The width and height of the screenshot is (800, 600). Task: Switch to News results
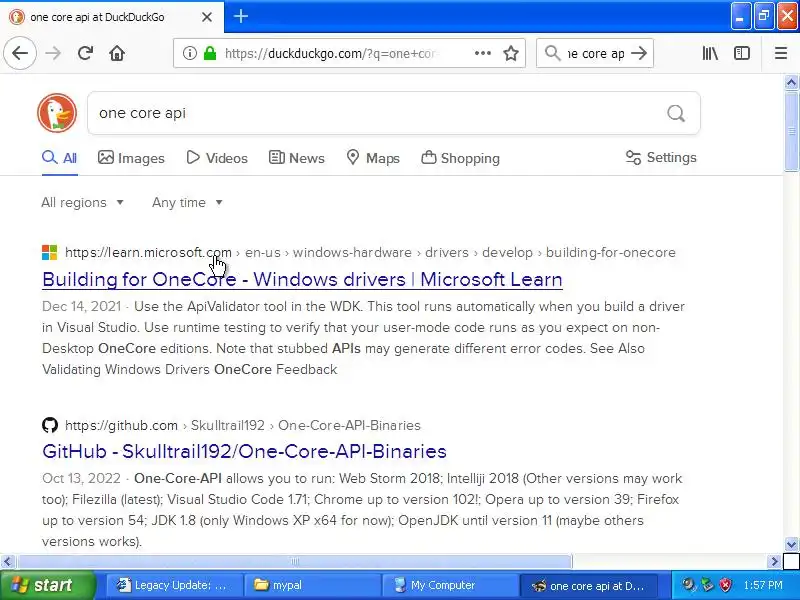tap(296, 158)
